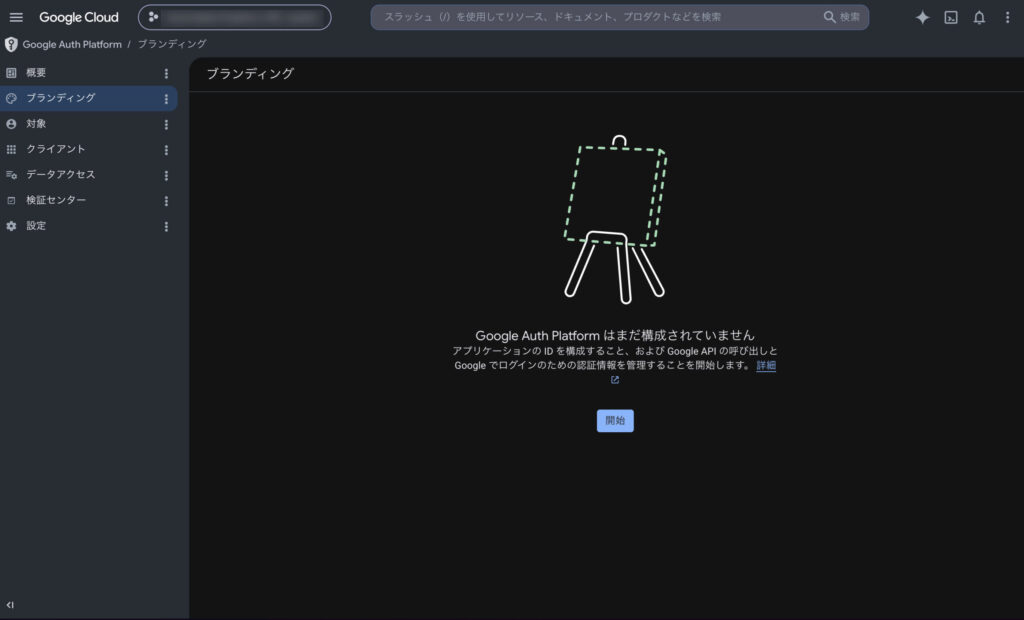
Task: Click the Google Cloud logo
Action: tap(78, 18)
